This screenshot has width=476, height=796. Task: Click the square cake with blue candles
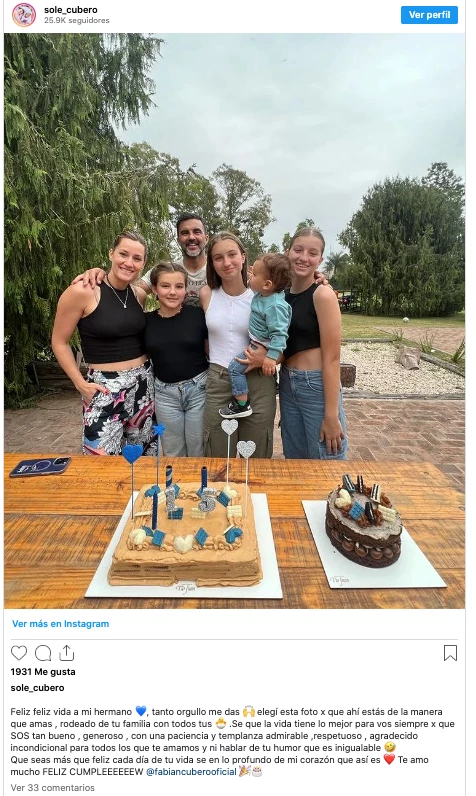[185, 533]
